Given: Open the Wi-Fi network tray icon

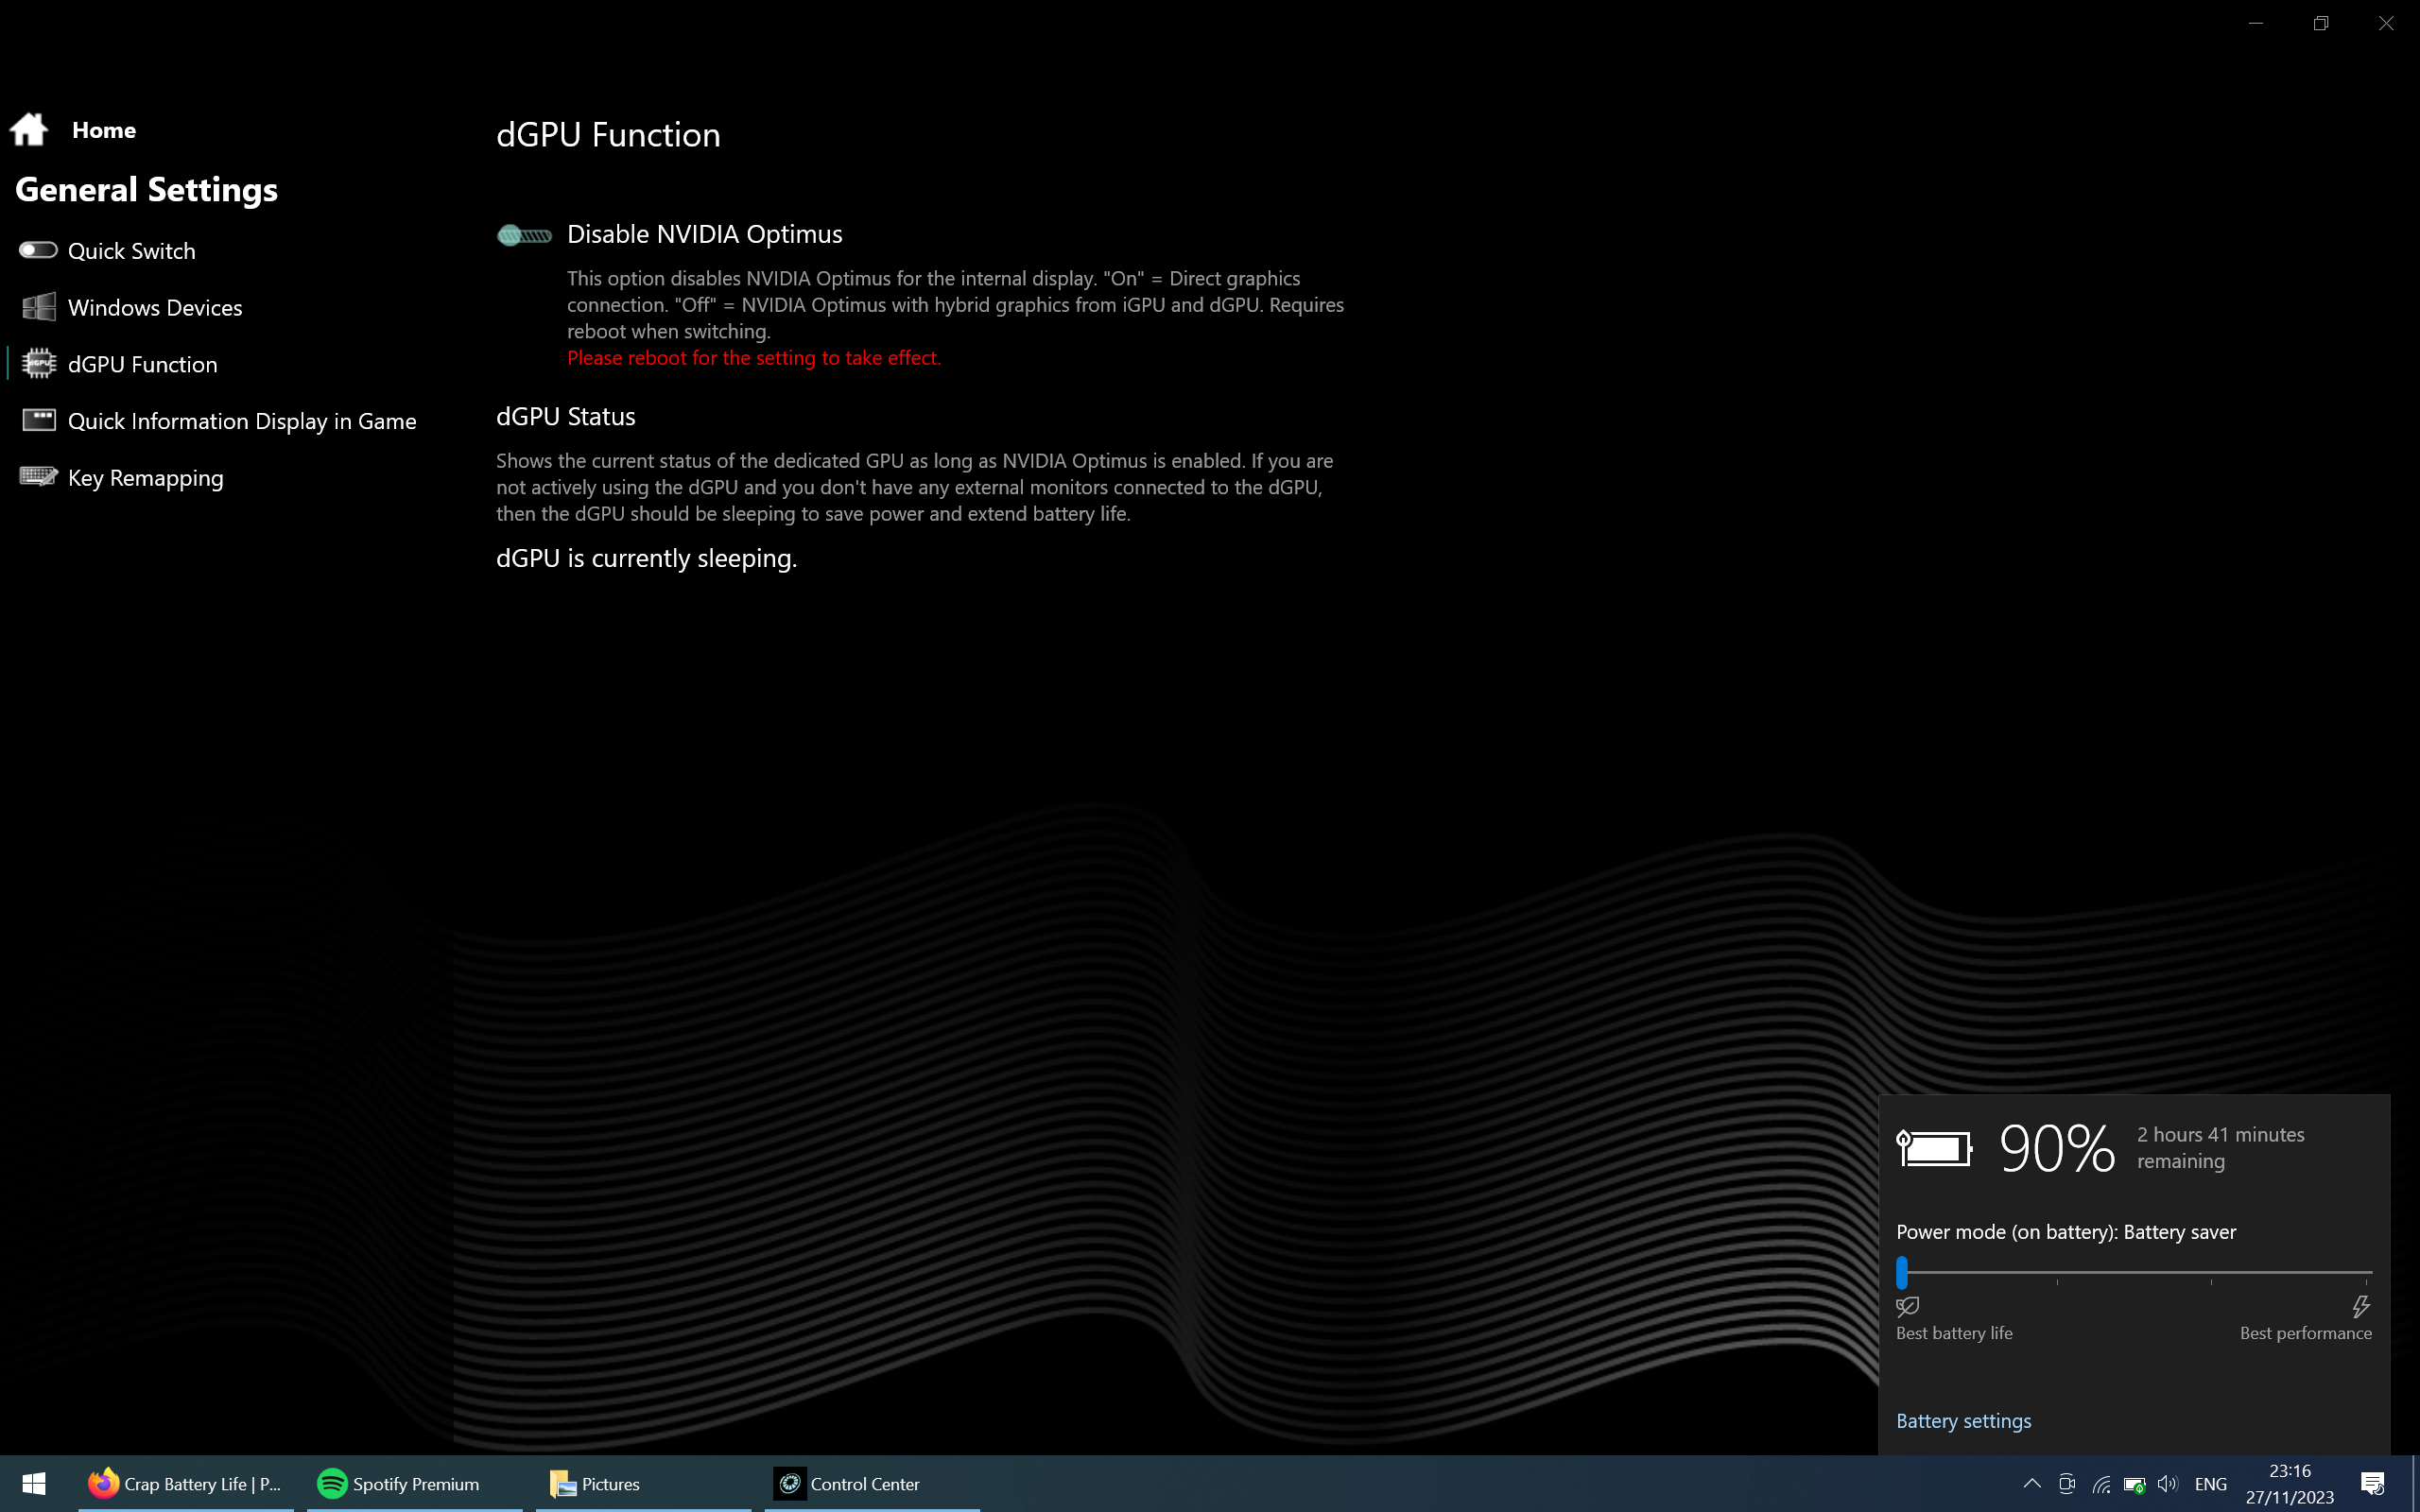Looking at the screenshot, I should click(2101, 1484).
